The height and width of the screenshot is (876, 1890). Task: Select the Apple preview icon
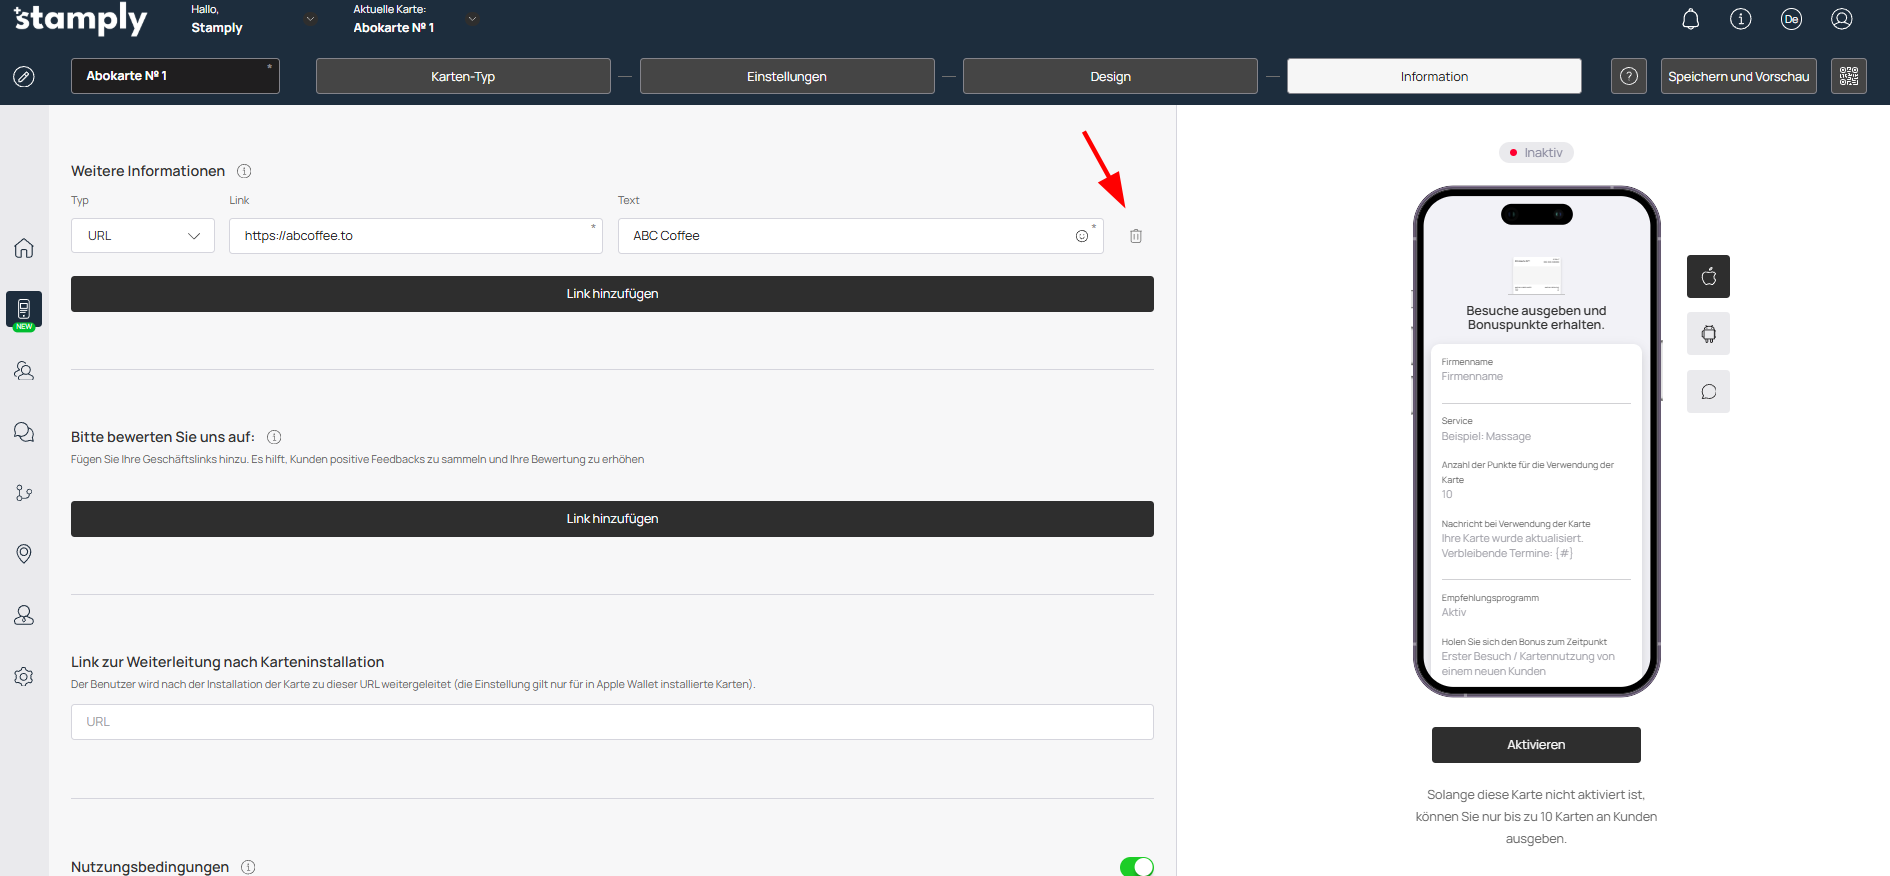tap(1708, 277)
